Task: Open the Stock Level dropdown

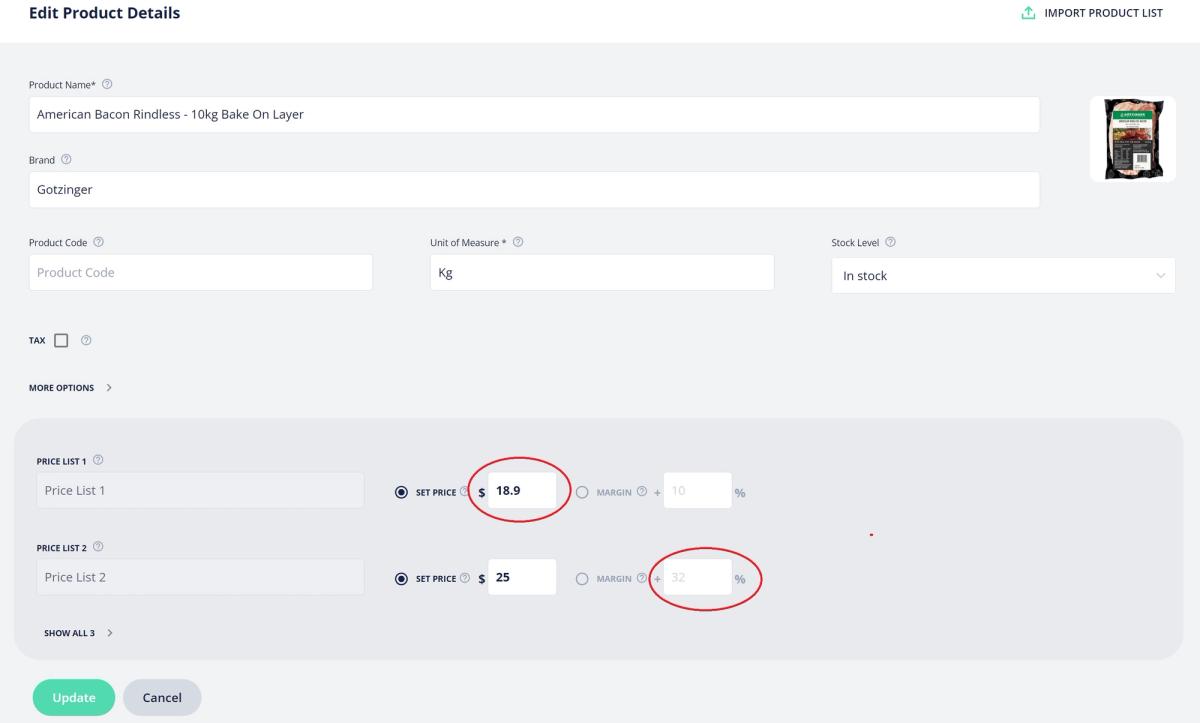Action: [1003, 275]
